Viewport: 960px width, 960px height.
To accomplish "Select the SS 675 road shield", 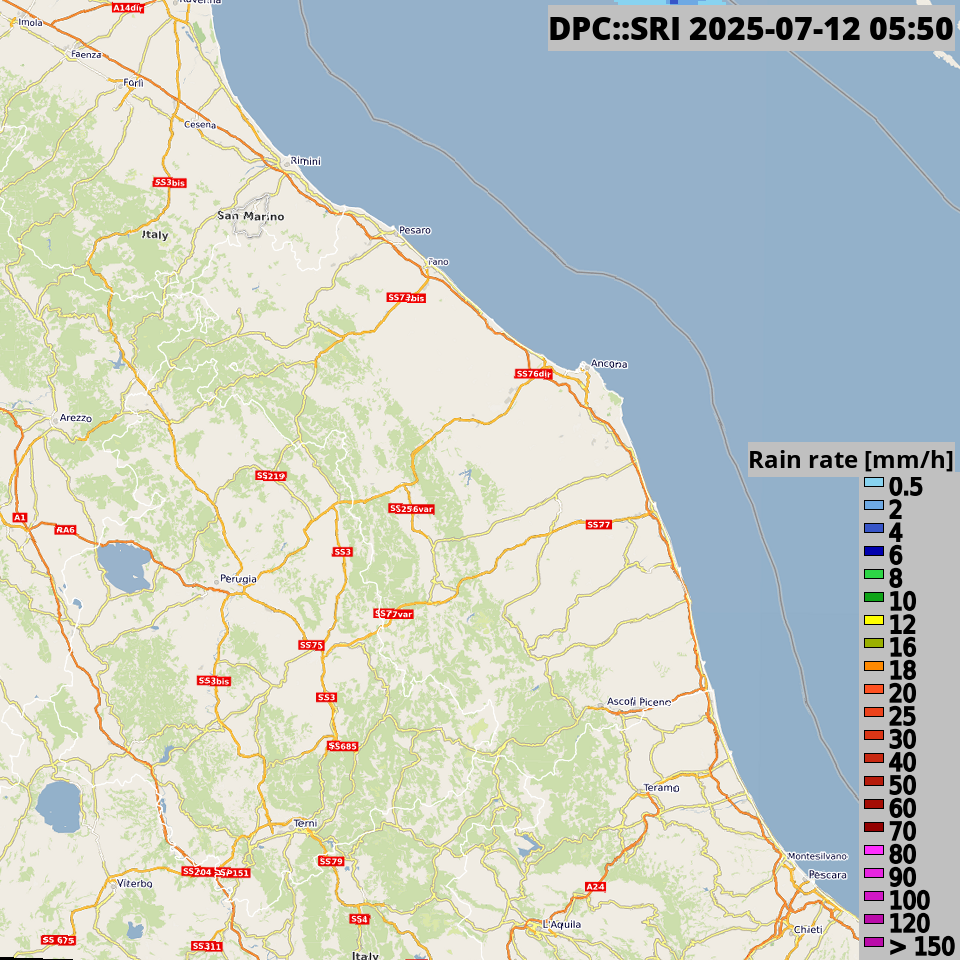I will 58,940.
